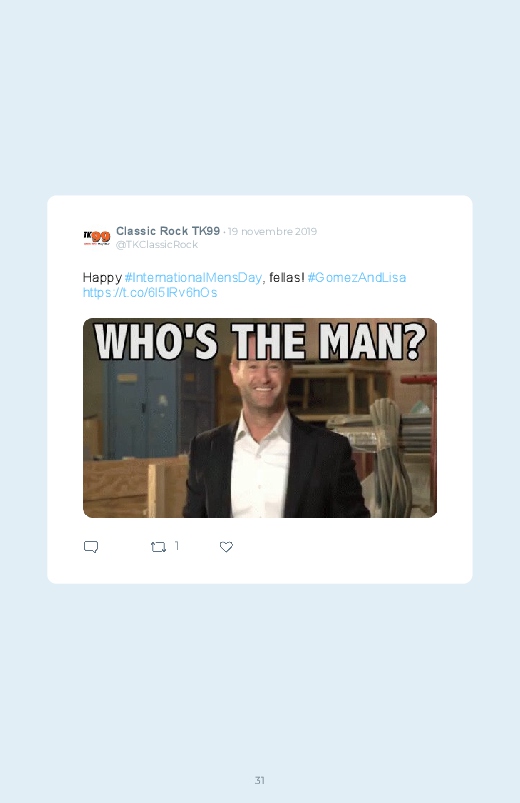Follow the https://t.co/6I5IRv6hOs link

pyautogui.click(x=150, y=292)
